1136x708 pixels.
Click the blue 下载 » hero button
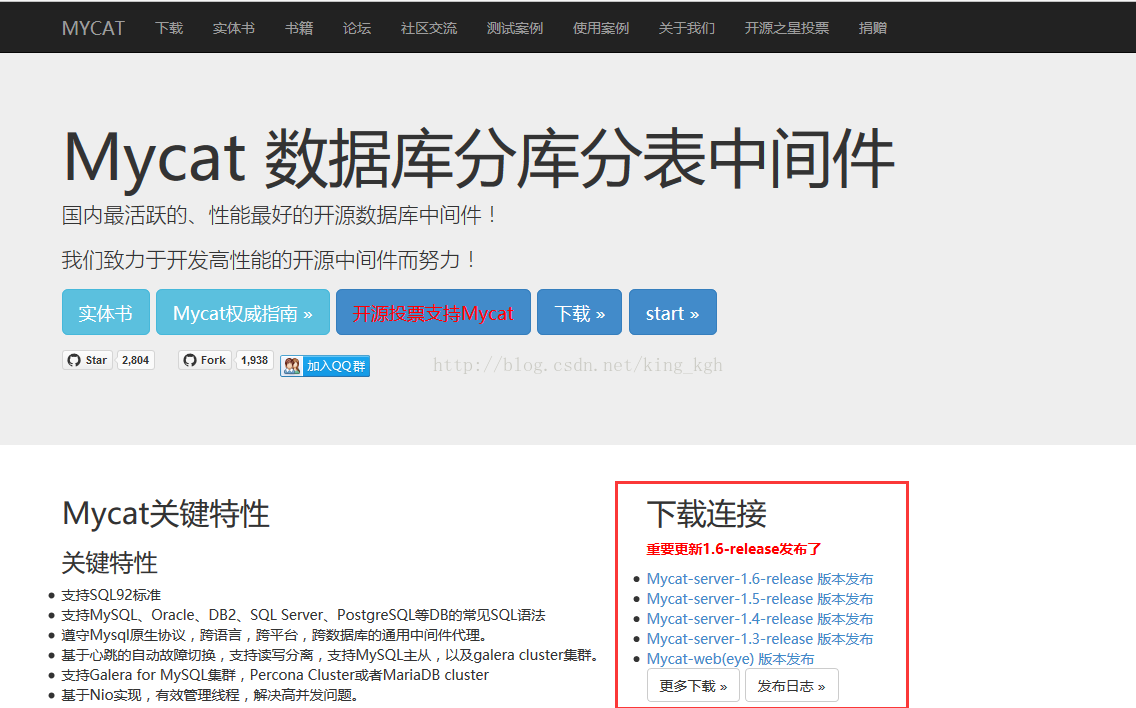580,312
